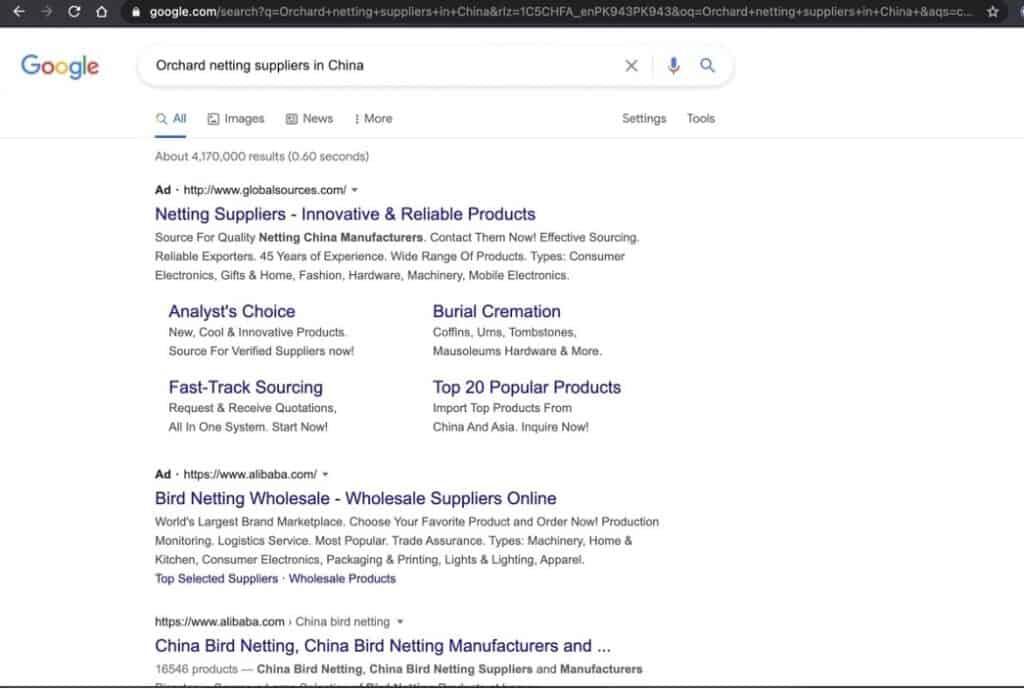
Task: Click the 'About 4,170,000 results' text
Action: click(x=262, y=157)
